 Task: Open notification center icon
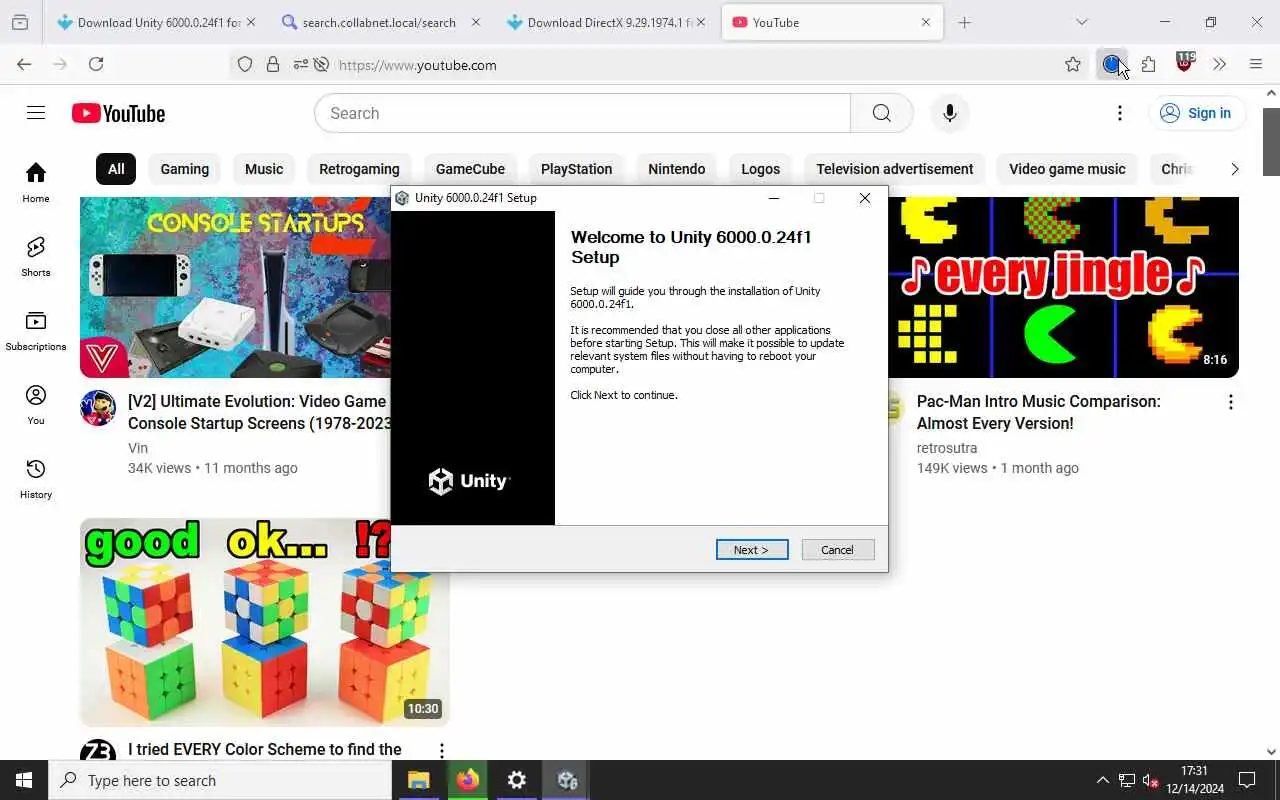tap(1247, 780)
